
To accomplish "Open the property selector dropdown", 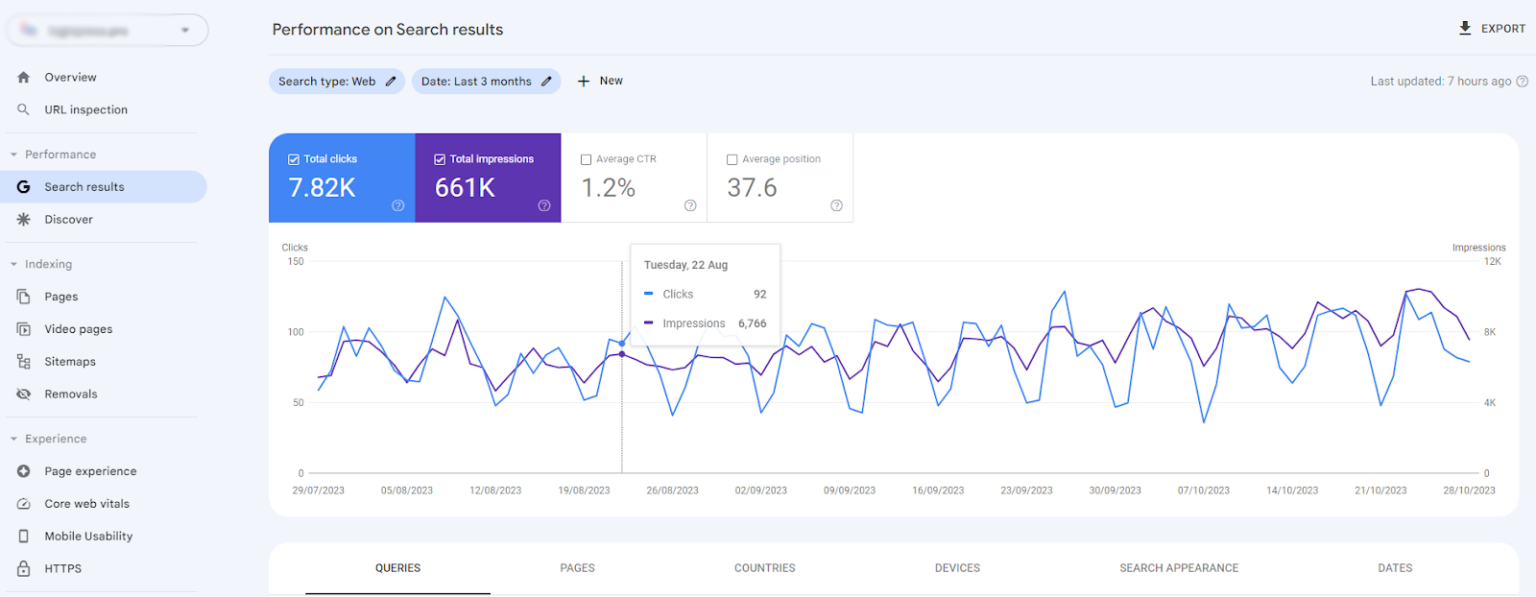I will (184, 30).
